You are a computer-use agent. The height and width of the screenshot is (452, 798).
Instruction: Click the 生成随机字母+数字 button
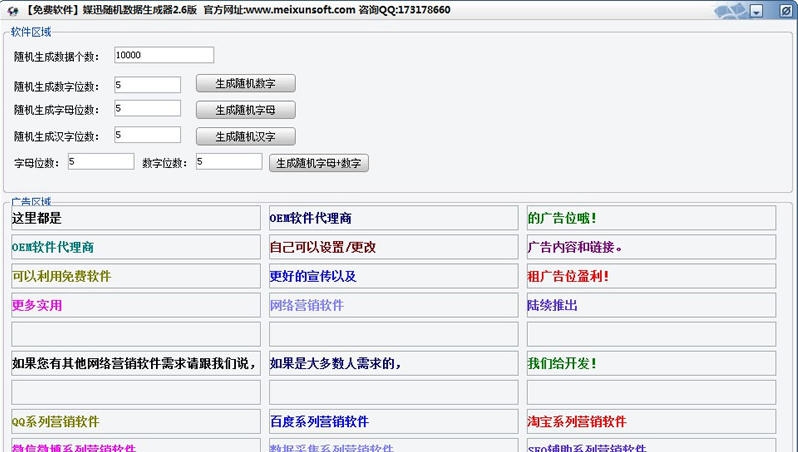tap(319, 163)
